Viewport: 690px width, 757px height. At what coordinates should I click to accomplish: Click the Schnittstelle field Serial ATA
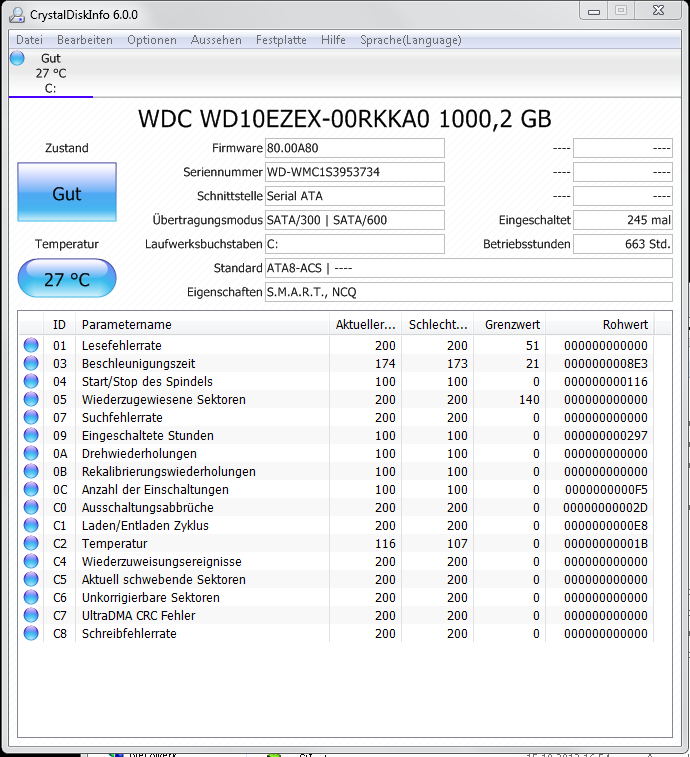click(x=354, y=196)
